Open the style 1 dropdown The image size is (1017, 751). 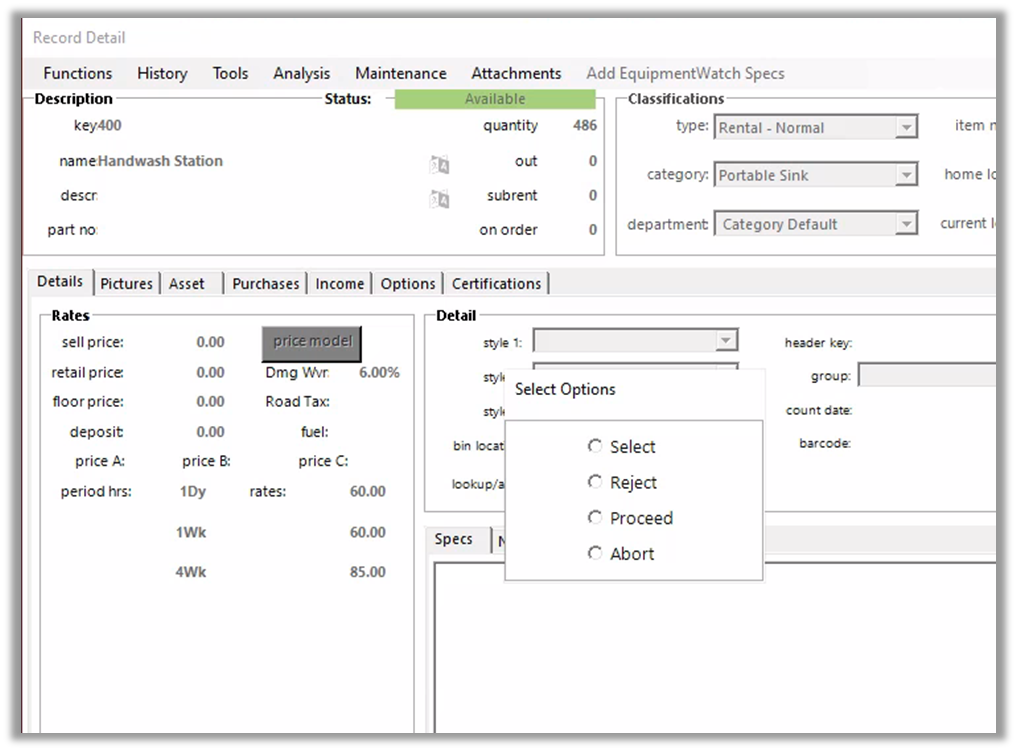point(726,342)
